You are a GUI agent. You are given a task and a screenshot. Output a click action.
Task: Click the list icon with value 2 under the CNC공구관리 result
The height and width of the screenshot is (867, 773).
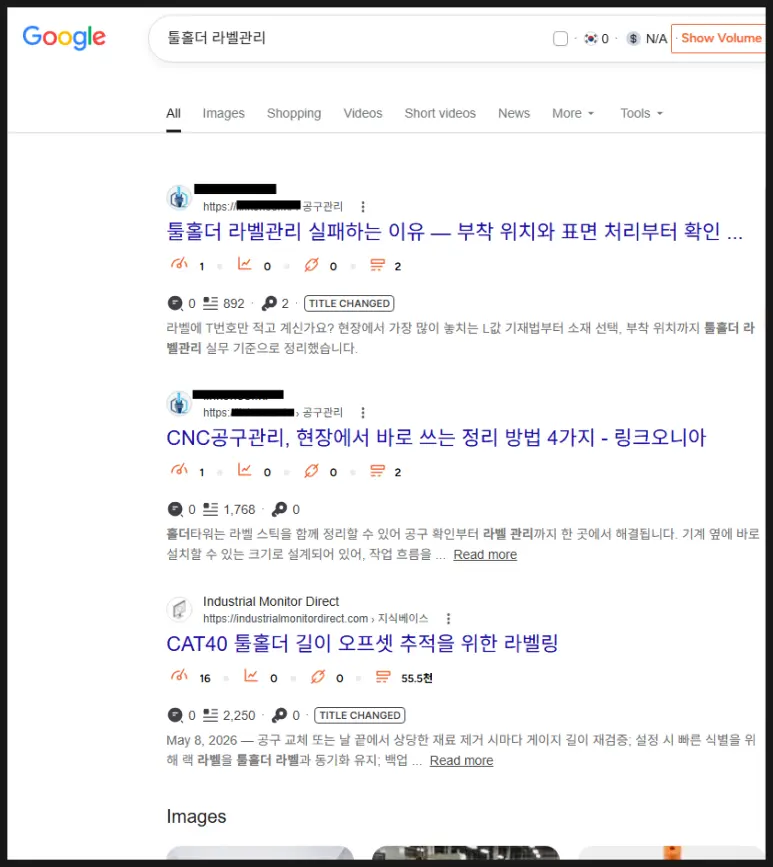(377, 471)
